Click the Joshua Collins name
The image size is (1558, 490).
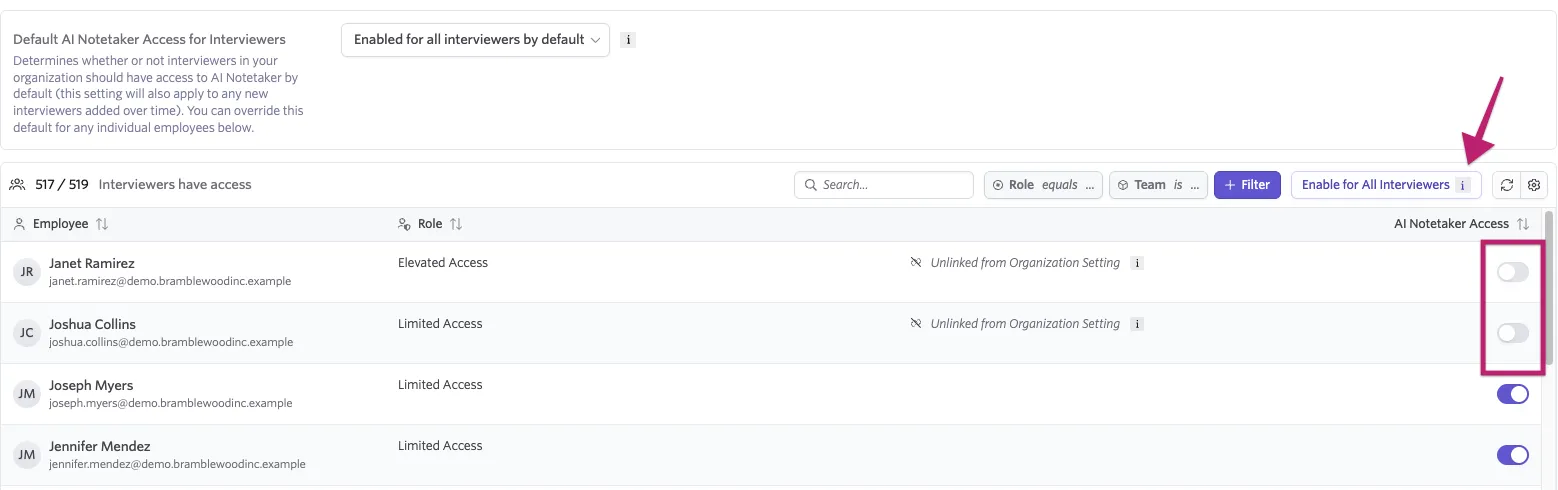point(92,324)
